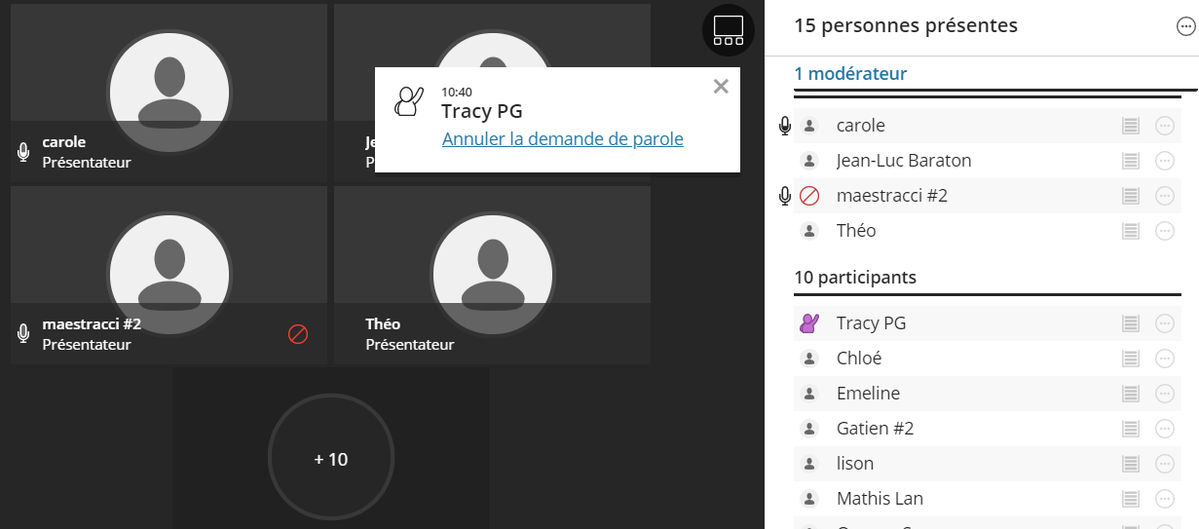Screen dimensions: 1199x529
Task: Open Emeline's options ellipsis button
Action: pyautogui.click(x=1165, y=394)
